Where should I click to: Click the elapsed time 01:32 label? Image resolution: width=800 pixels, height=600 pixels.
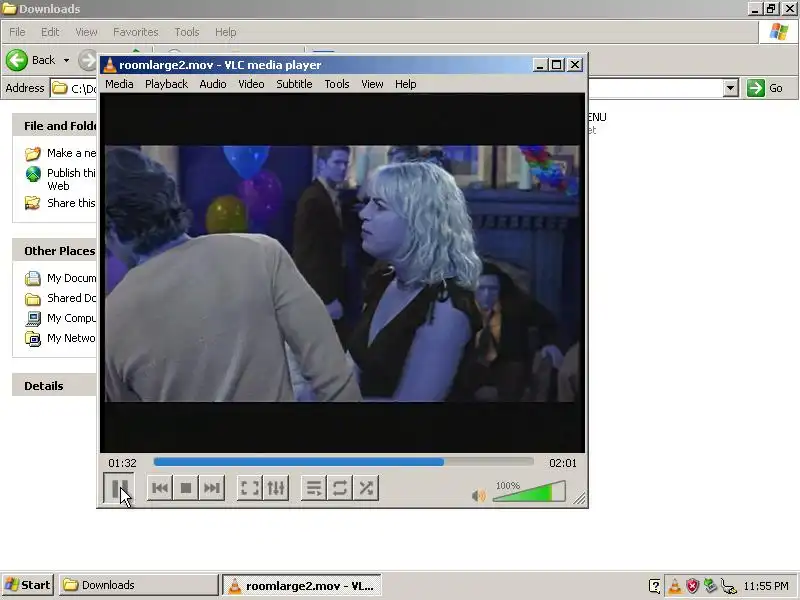pyautogui.click(x=122, y=463)
